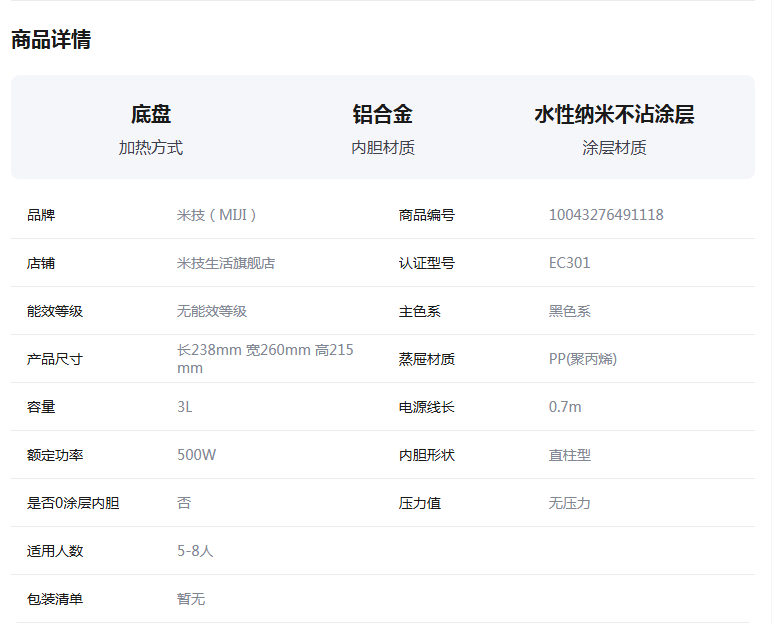Click the 商品编号 label
Screen dimensions: 772x624
(426, 215)
